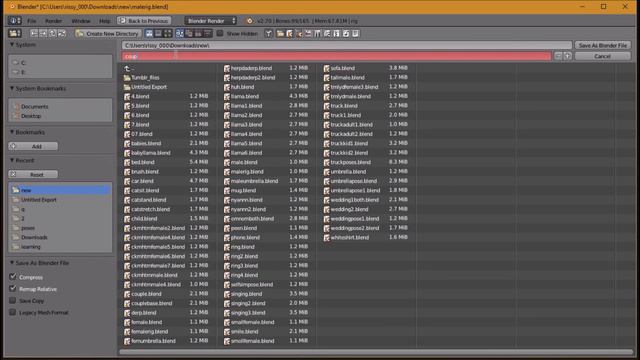Increment file name number plus button
Image resolution: width=640 pixels, height=360 pixels.
[567, 56]
